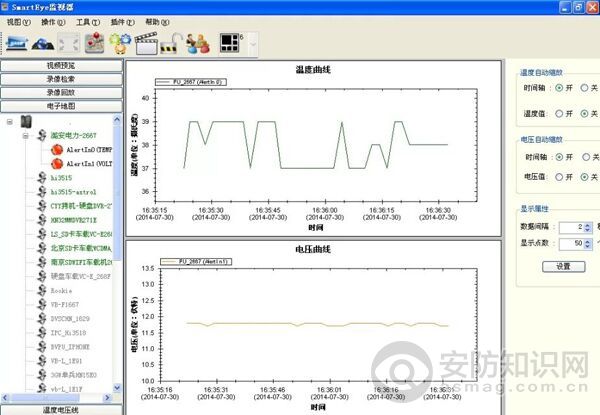Click the red AlertIn1 (VOLT) alarm icon

[x=57, y=163]
